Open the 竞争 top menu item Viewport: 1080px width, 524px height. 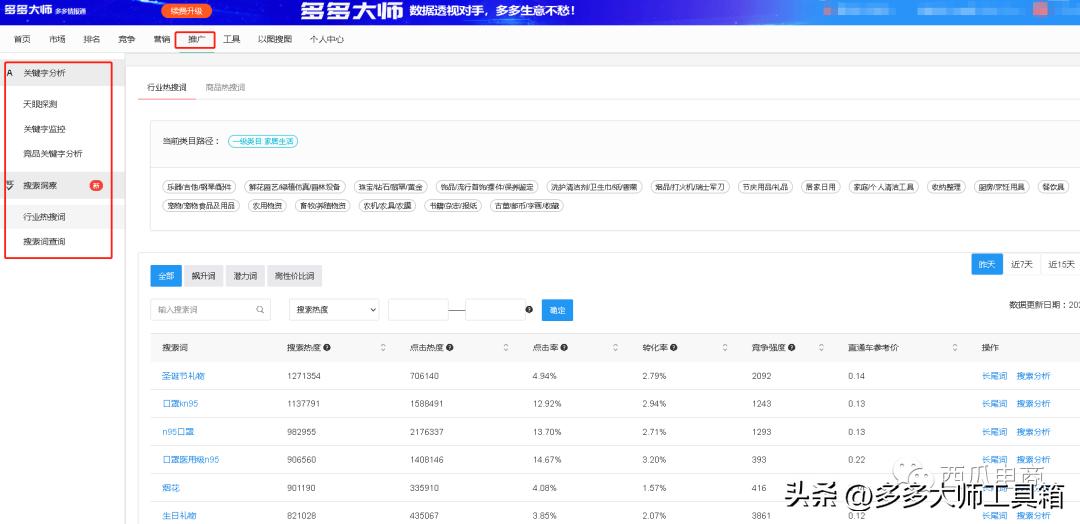(x=126, y=39)
